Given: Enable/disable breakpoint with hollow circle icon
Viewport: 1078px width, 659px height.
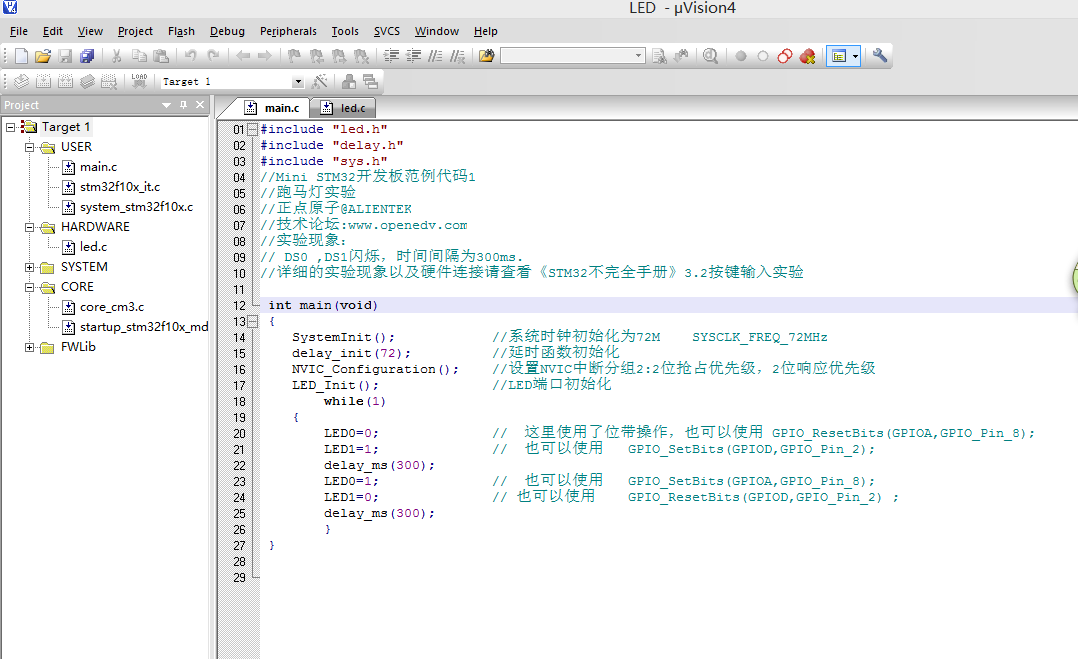Looking at the screenshot, I should coord(762,56).
